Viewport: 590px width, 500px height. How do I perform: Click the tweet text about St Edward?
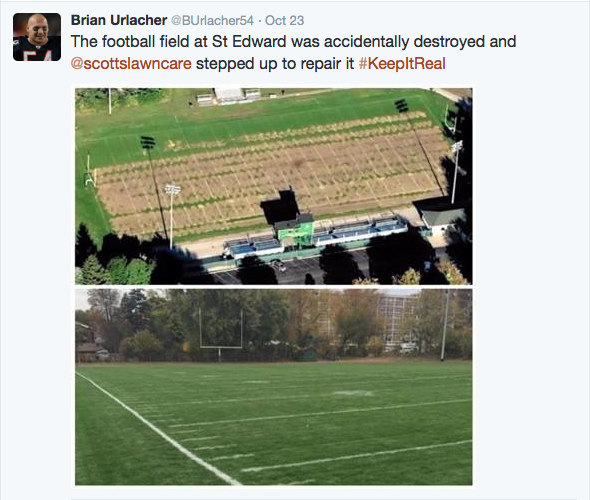pyautogui.click(x=293, y=53)
